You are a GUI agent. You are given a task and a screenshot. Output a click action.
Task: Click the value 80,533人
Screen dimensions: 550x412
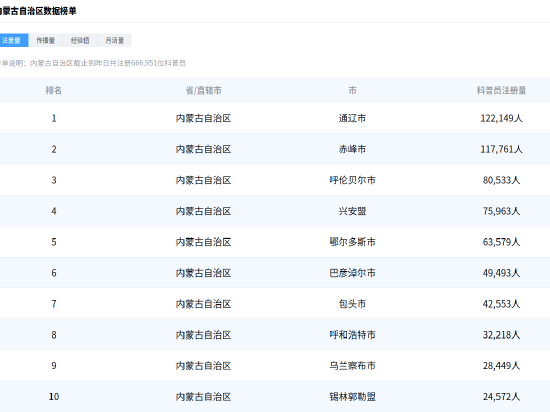coord(501,180)
